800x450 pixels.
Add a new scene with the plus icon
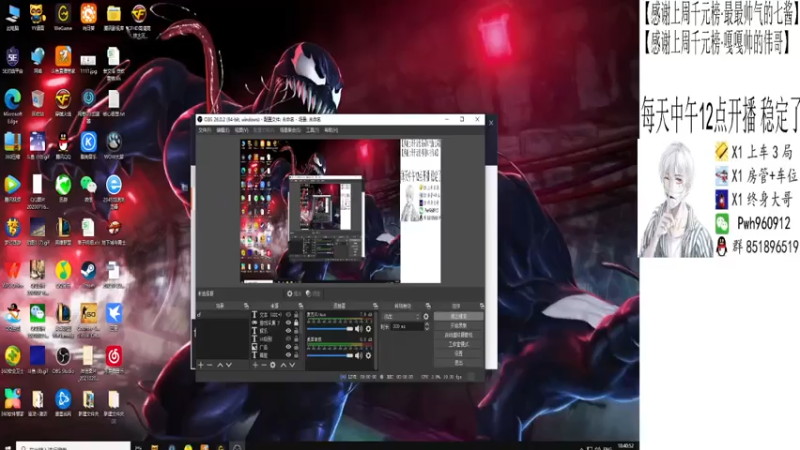click(201, 365)
